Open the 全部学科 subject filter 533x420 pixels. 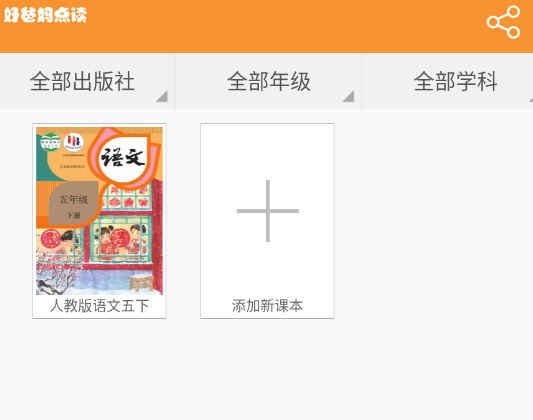click(448, 82)
